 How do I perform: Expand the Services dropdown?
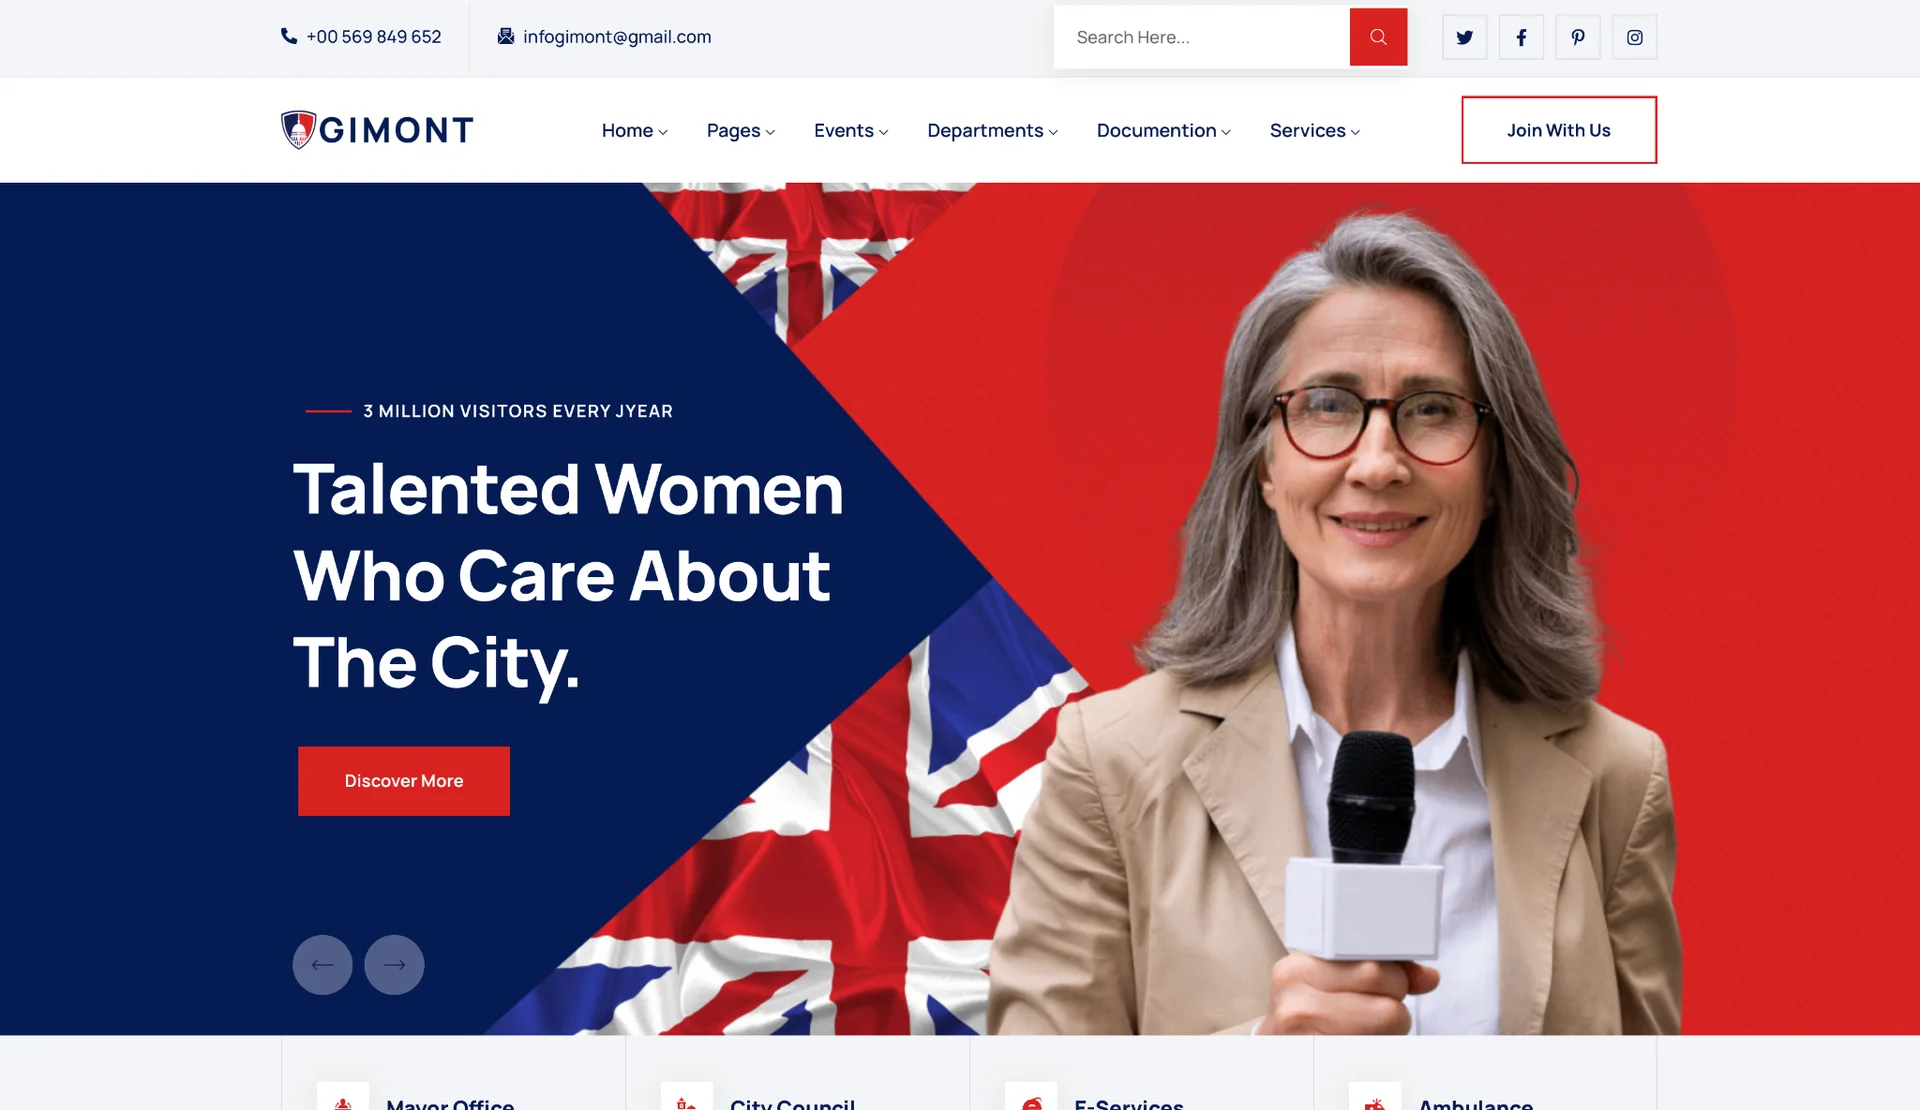[x=1314, y=130]
